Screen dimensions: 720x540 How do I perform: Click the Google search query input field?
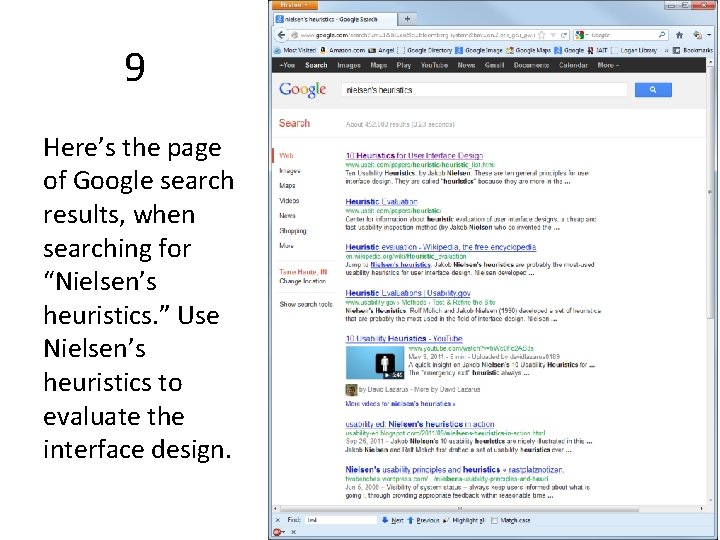484,90
